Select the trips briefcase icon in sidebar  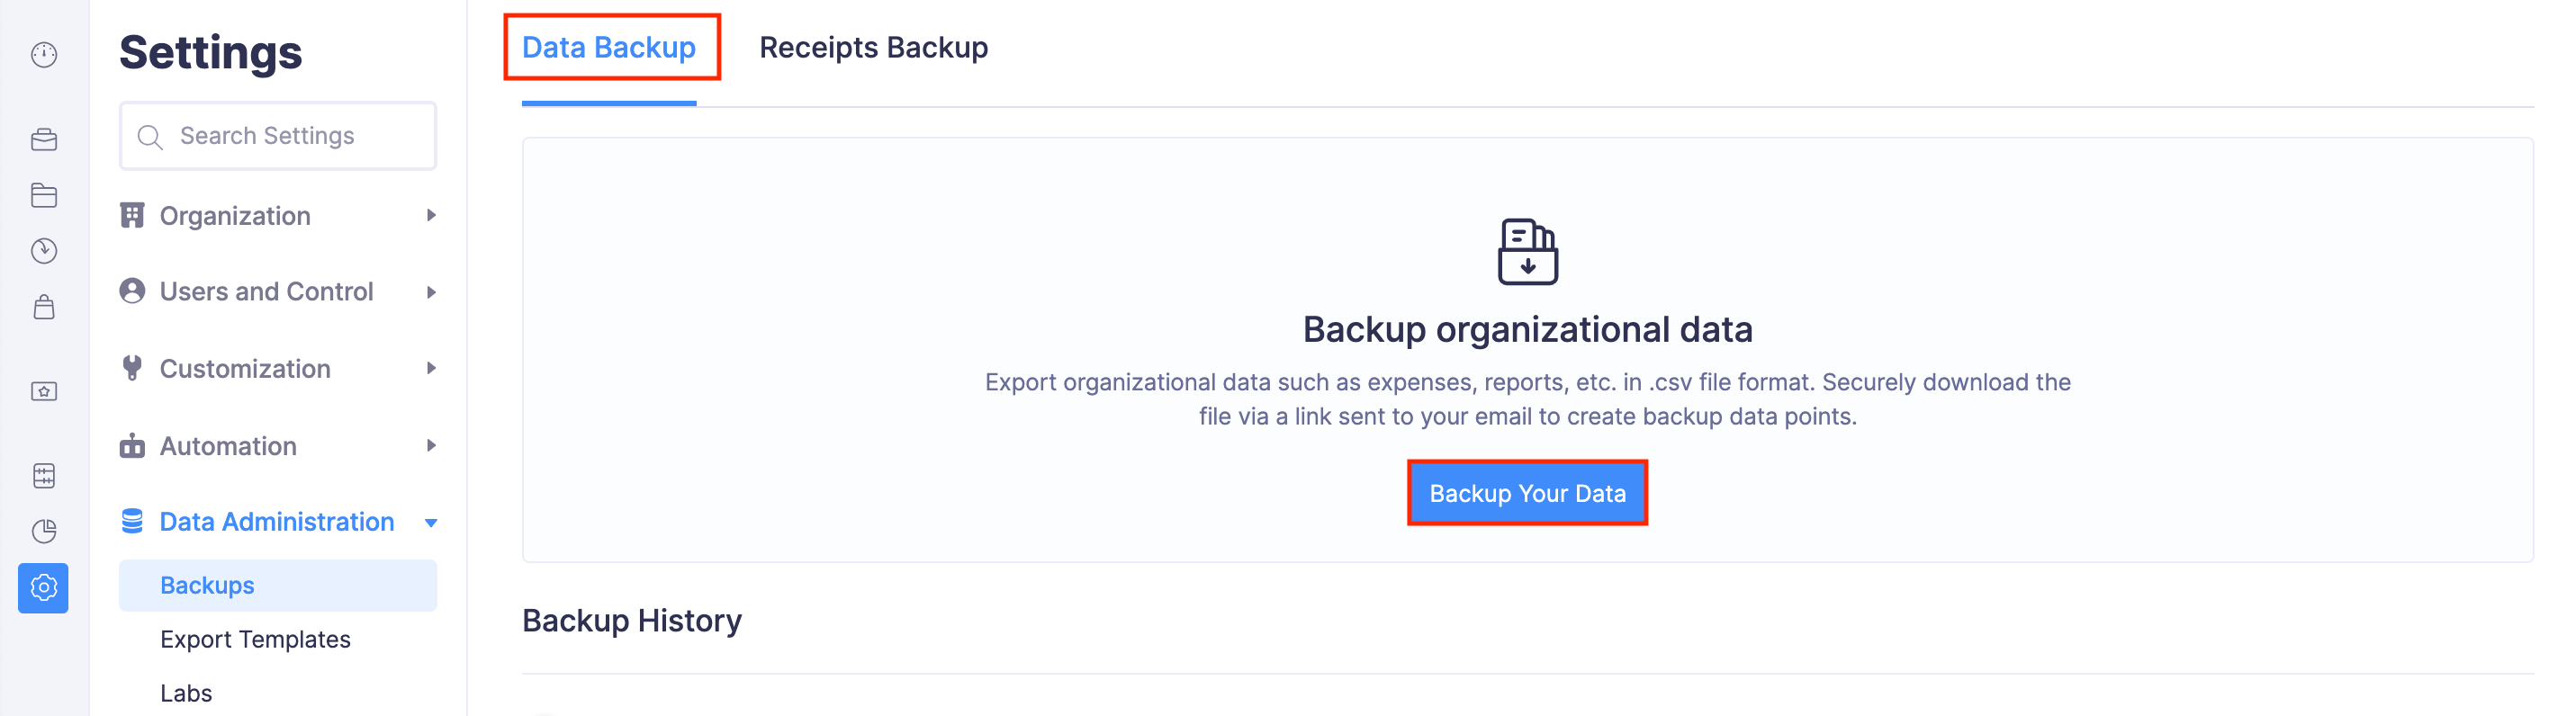click(x=43, y=140)
